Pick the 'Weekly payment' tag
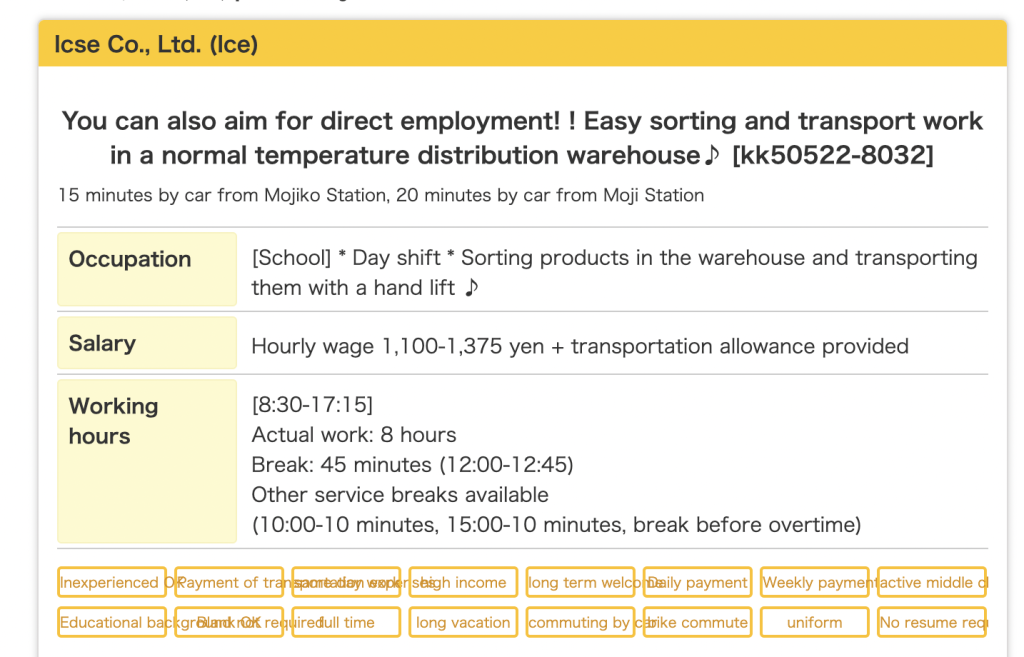This screenshot has width=1024, height=657. pyautogui.click(x=814, y=582)
